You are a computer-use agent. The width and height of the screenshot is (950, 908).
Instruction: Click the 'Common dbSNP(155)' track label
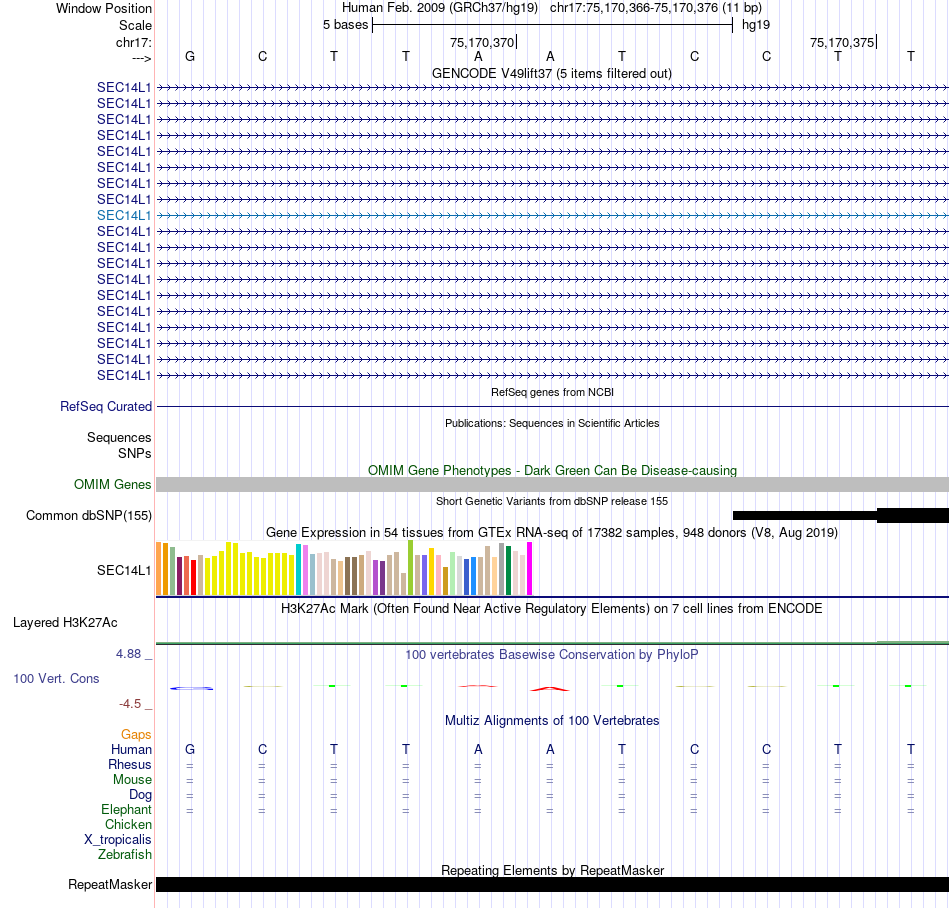[x=88, y=515]
